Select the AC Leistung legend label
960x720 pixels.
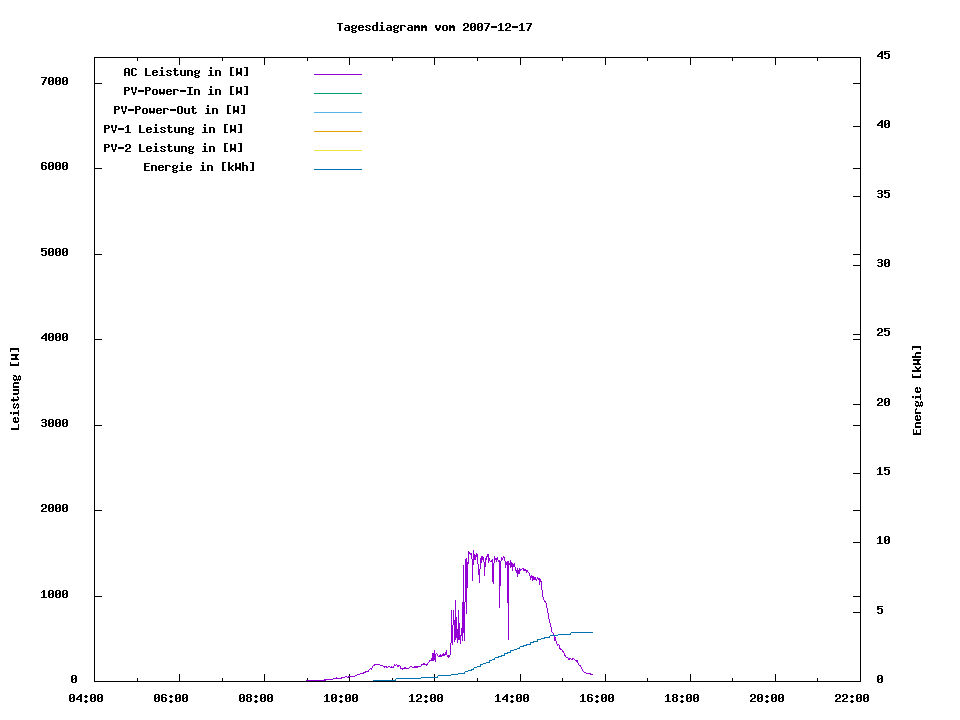pyautogui.click(x=186, y=72)
